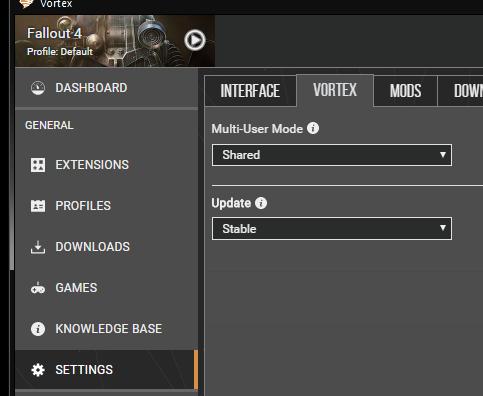
Task: Click the sidebar vertical scrollbar
Action: [12, 168]
